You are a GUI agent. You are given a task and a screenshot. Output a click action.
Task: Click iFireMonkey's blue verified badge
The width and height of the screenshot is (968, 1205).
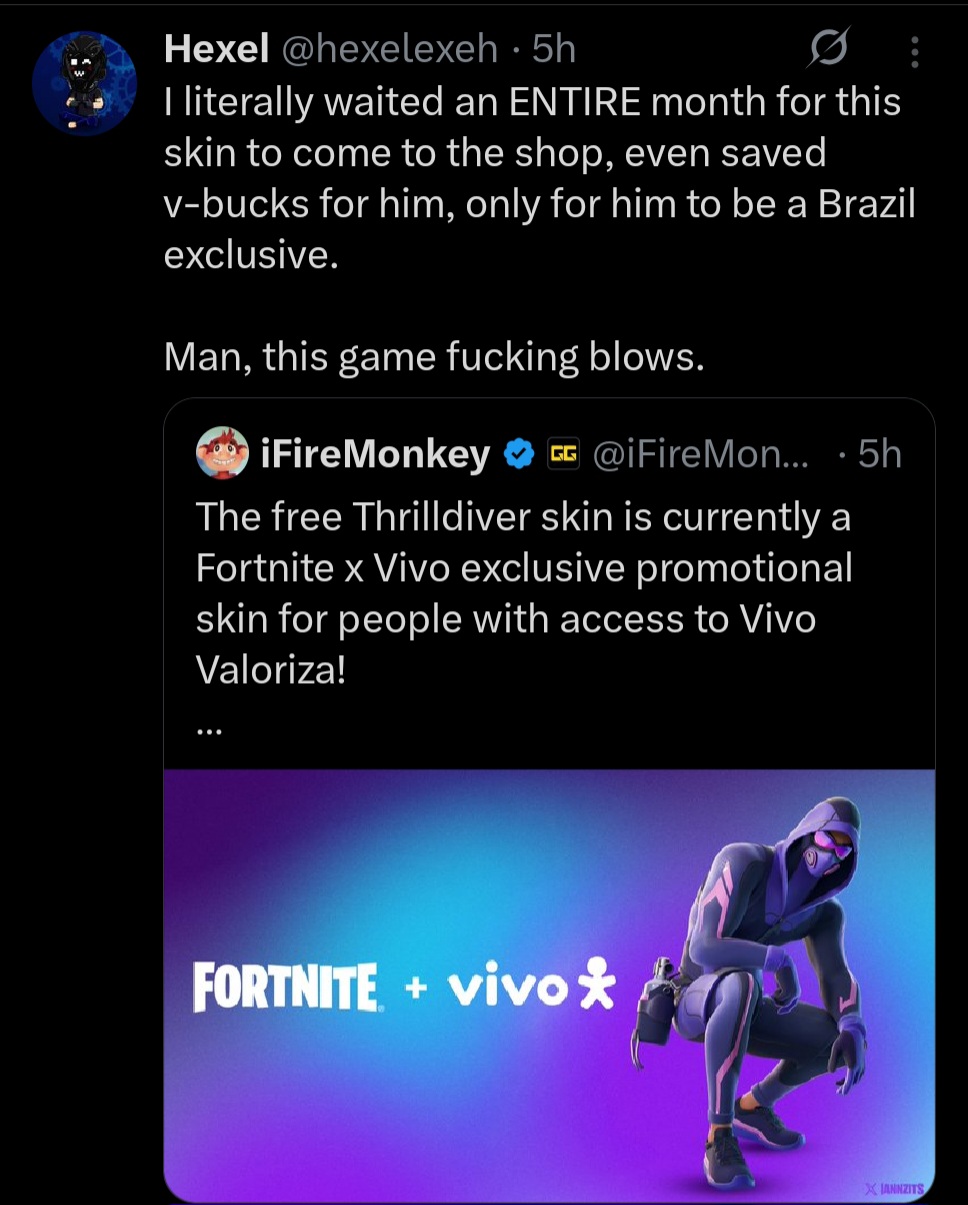point(517,455)
